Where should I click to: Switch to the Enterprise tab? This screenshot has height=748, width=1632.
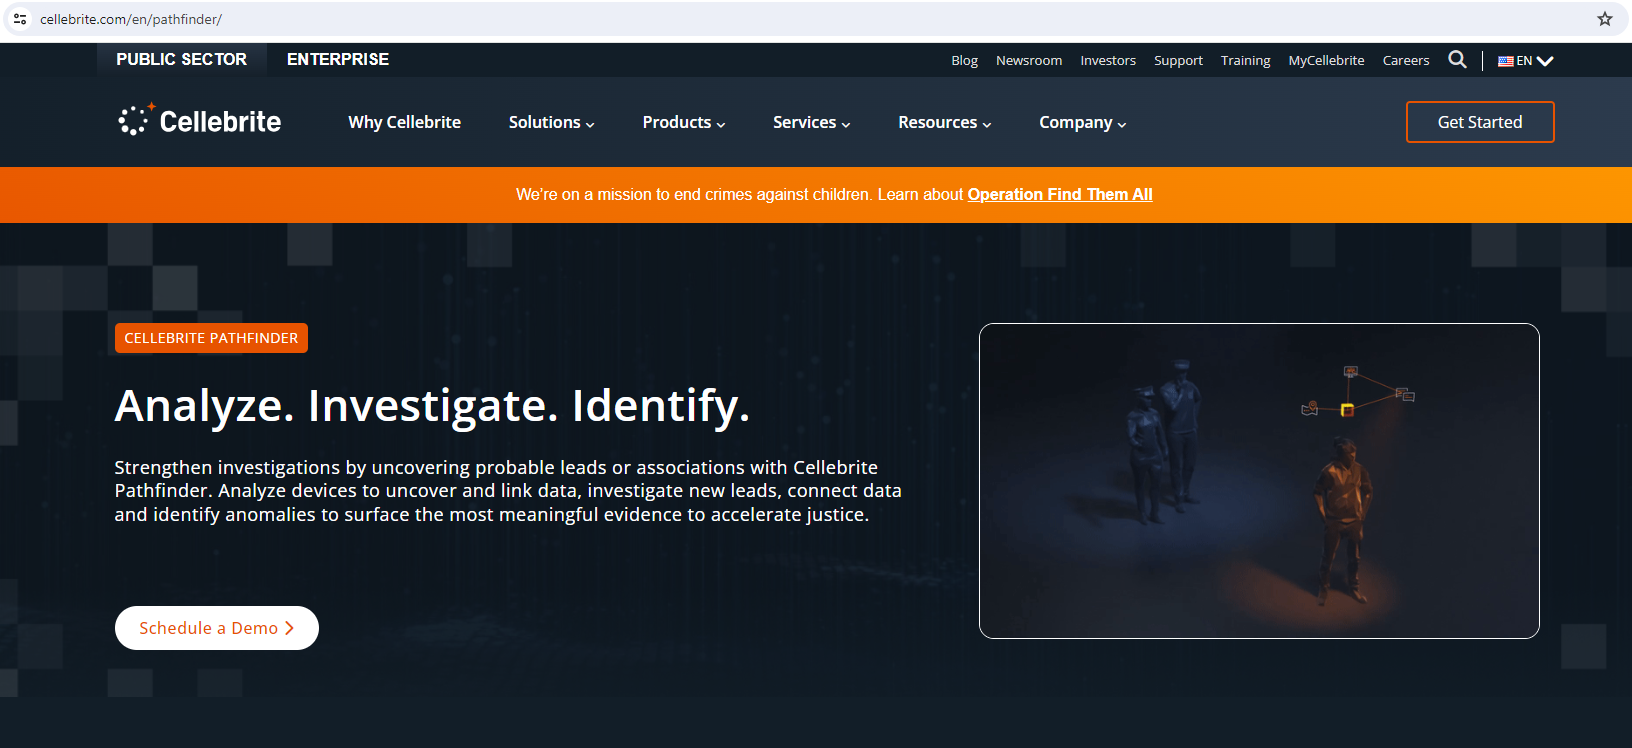click(338, 59)
